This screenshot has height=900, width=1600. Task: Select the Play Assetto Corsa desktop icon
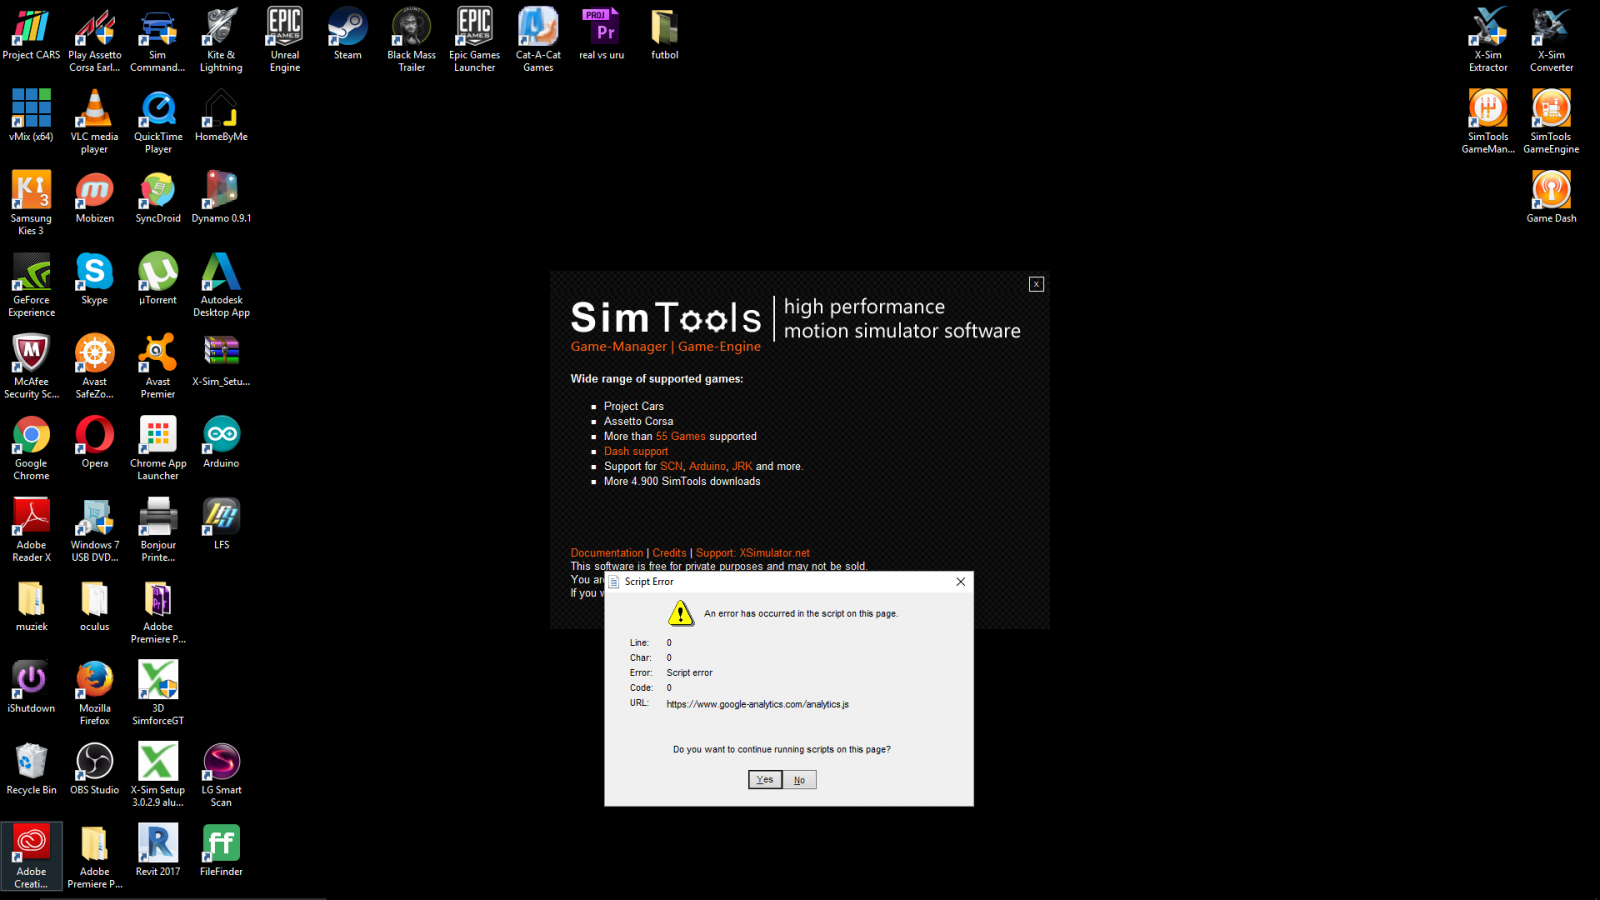(95, 41)
